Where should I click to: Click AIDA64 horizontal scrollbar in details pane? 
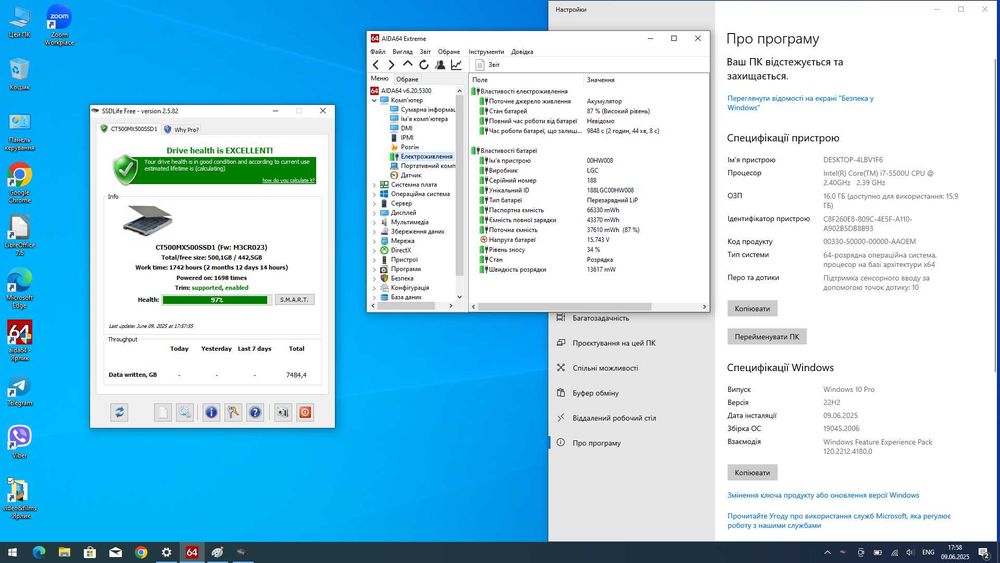564,307
